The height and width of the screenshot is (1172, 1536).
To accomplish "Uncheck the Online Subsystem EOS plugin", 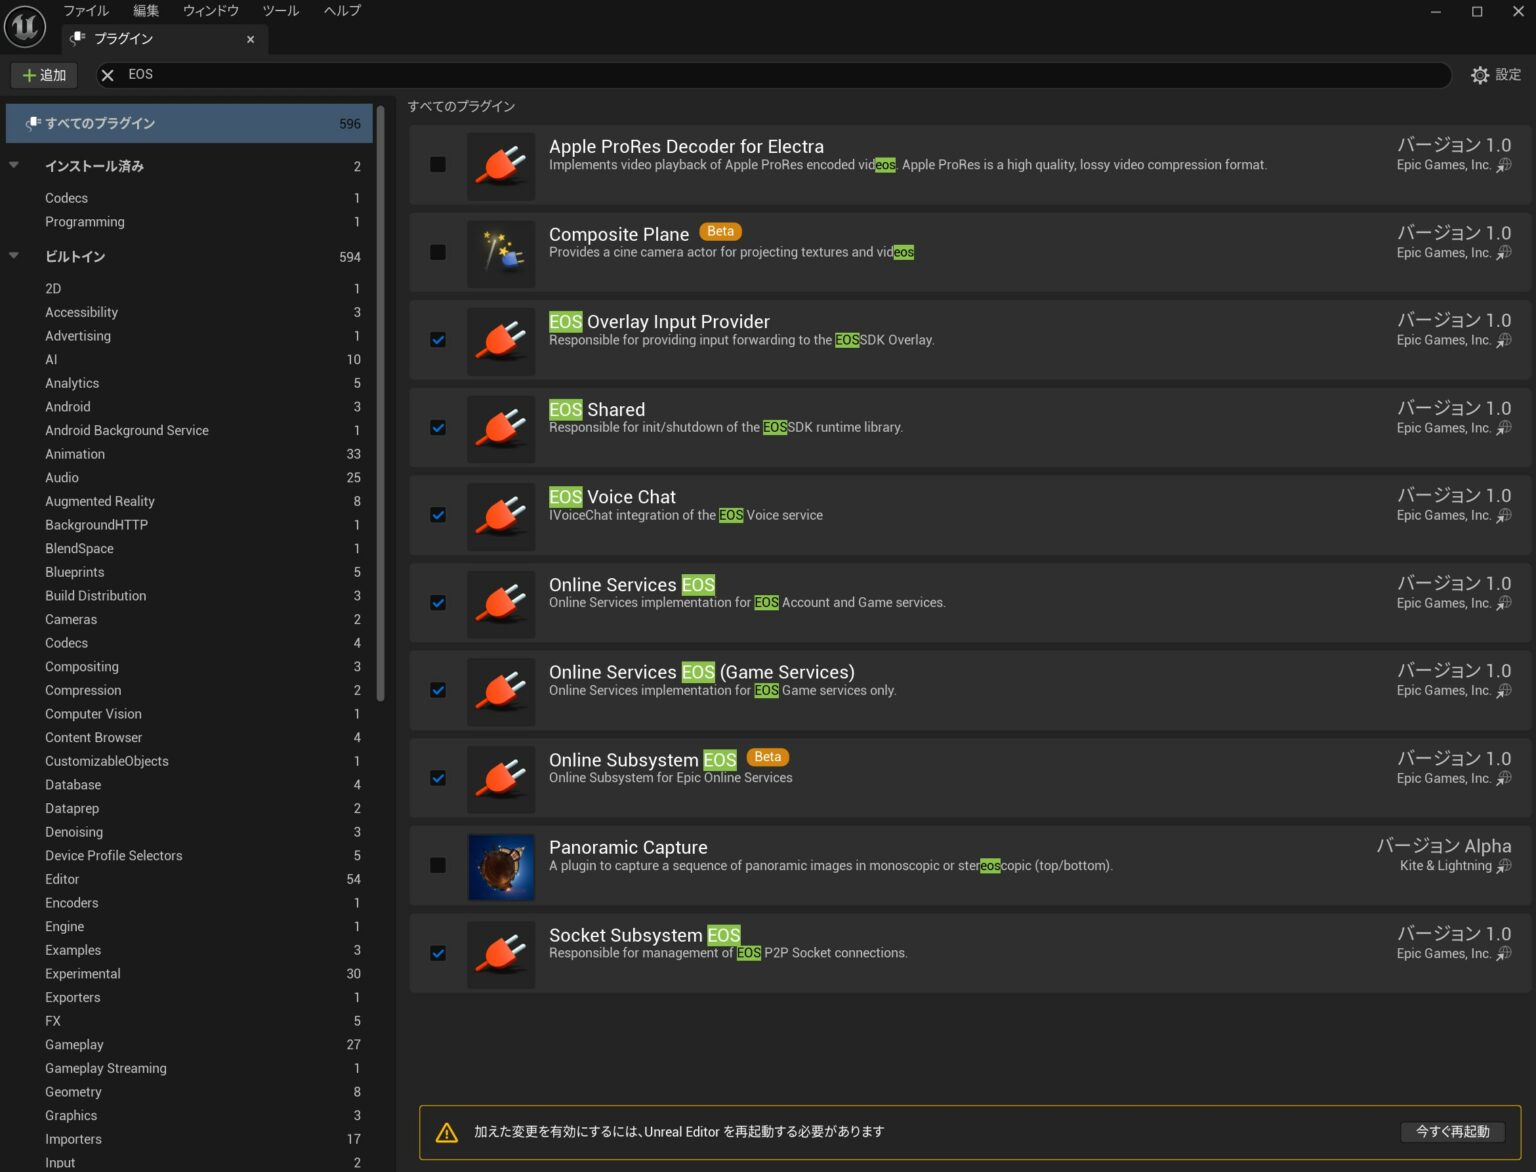I will coord(437,778).
